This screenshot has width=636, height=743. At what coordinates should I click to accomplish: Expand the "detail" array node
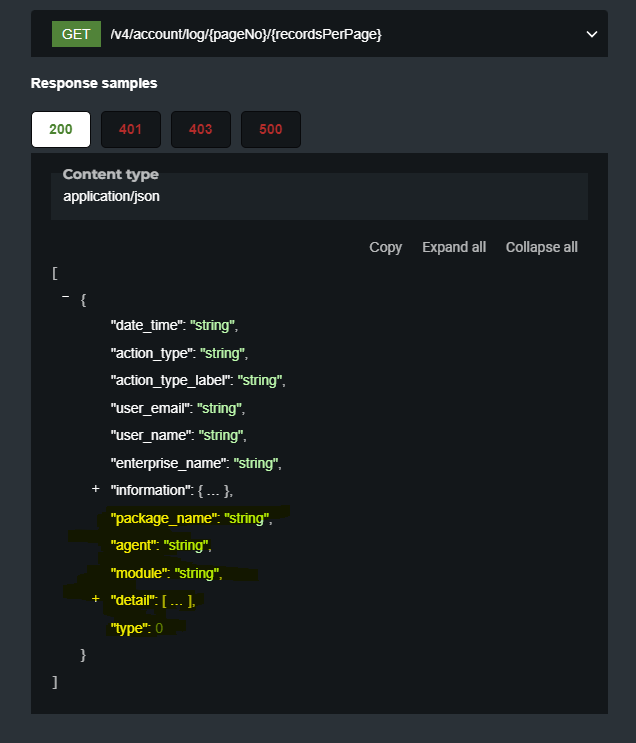pyautogui.click(x=96, y=599)
